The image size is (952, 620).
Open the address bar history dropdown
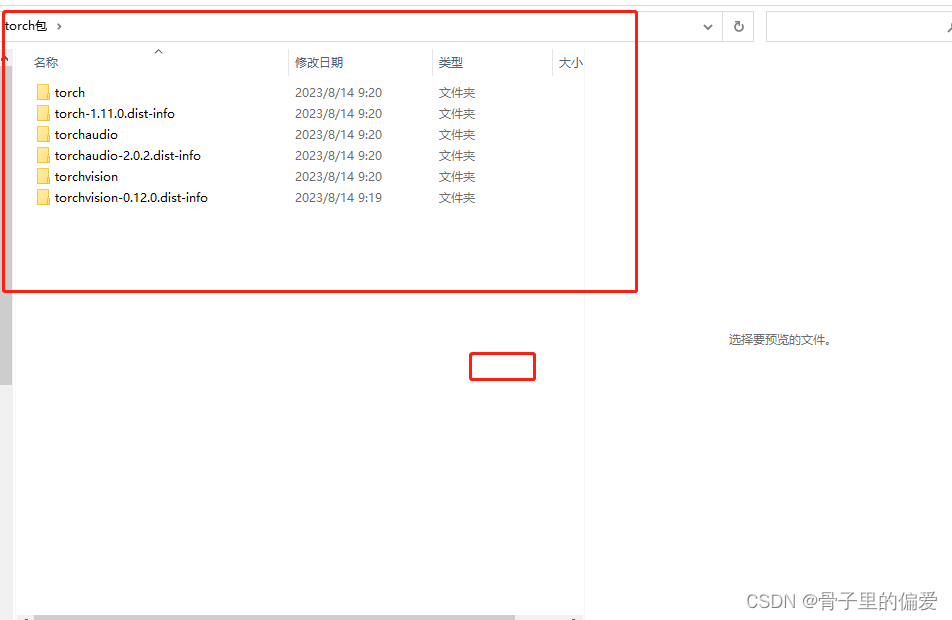pyautogui.click(x=707, y=27)
